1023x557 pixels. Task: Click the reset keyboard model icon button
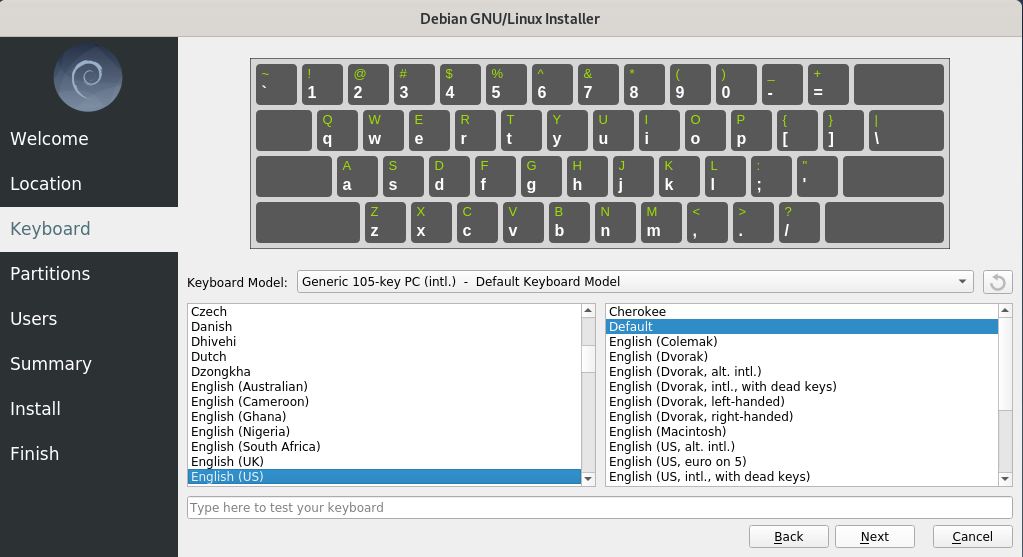pos(998,282)
